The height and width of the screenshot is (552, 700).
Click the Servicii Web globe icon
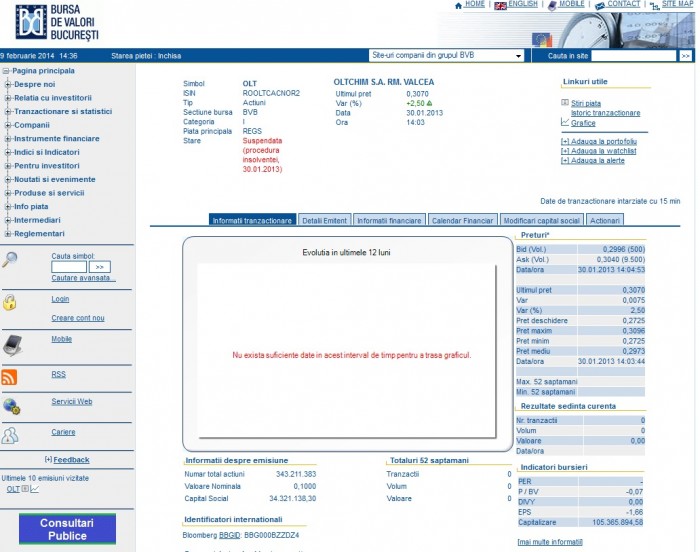click(11, 406)
